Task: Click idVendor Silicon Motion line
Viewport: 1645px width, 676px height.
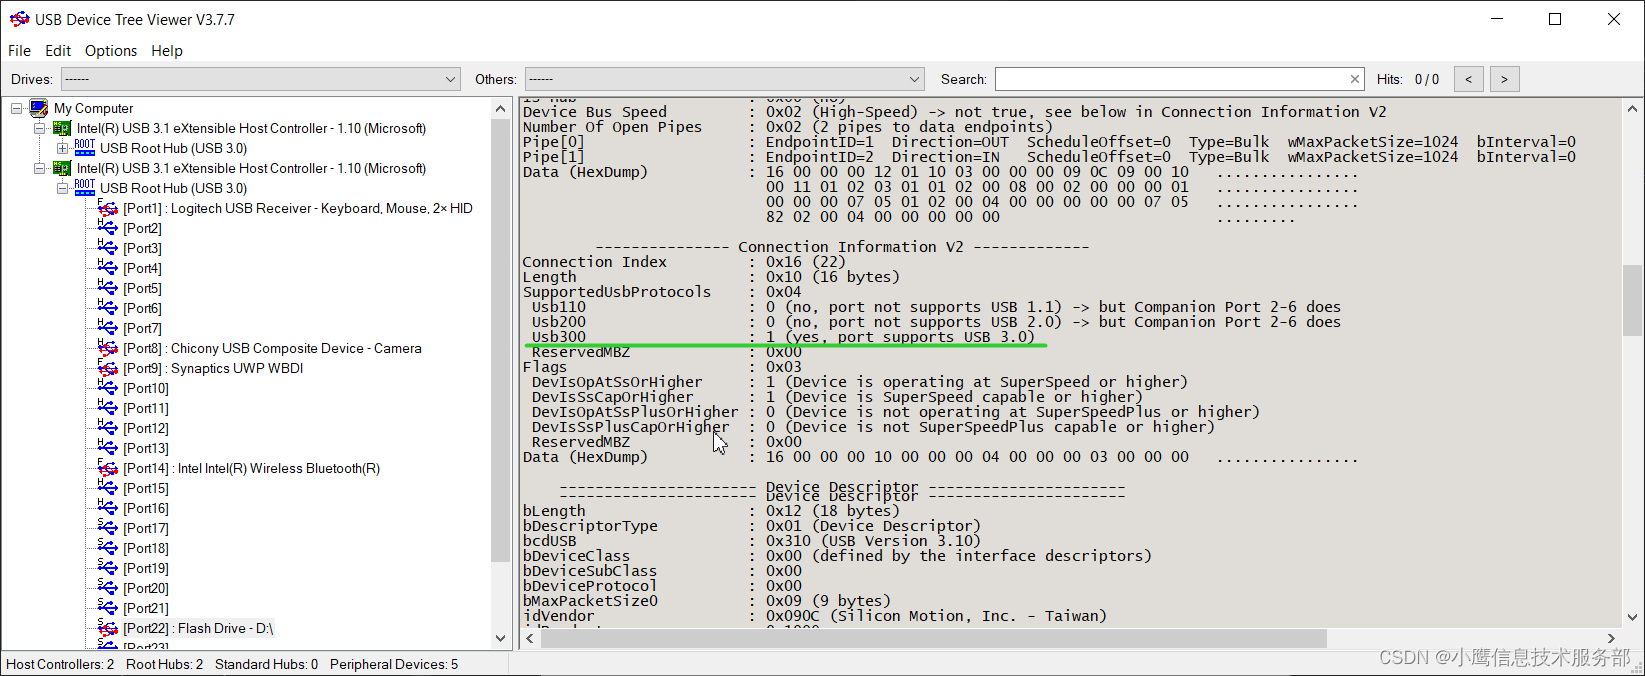Action: 814,616
